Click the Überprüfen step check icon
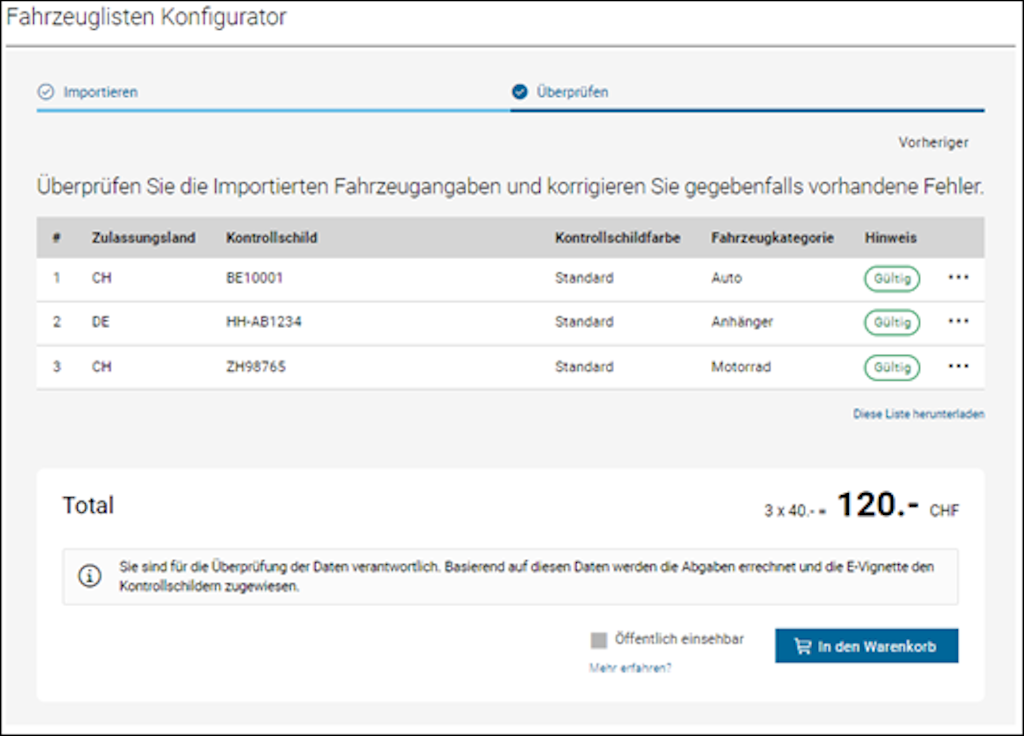The height and width of the screenshot is (736, 1024). click(x=520, y=91)
